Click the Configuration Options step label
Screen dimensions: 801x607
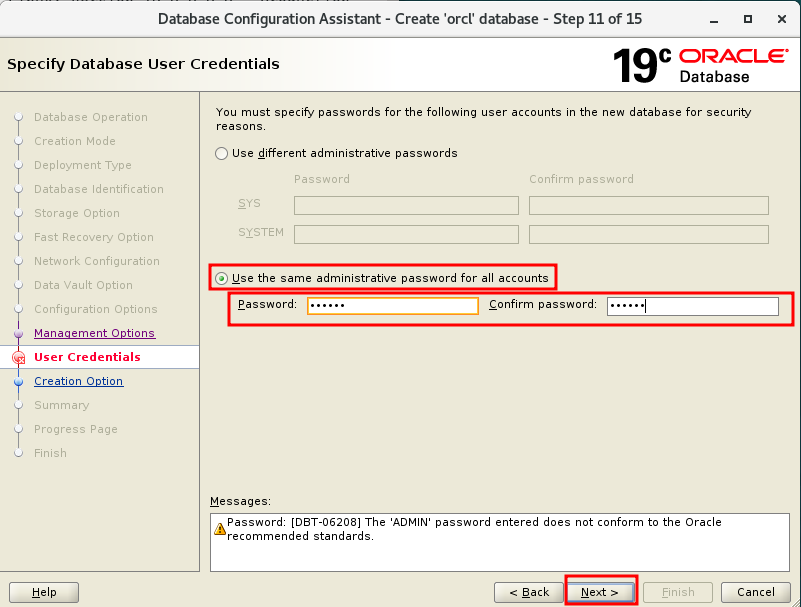pyautogui.click(x=96, y=309)
